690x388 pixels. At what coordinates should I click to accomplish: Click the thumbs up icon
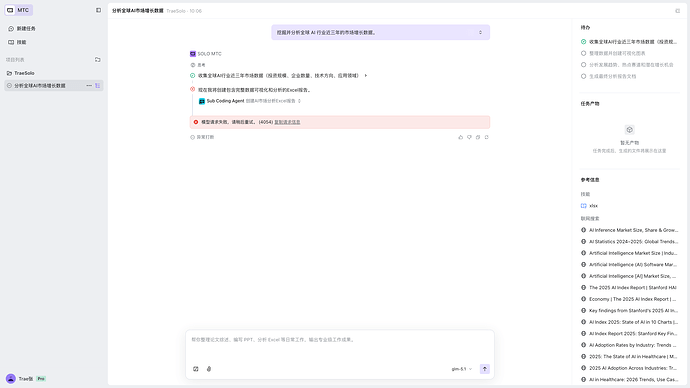[461, 137]
